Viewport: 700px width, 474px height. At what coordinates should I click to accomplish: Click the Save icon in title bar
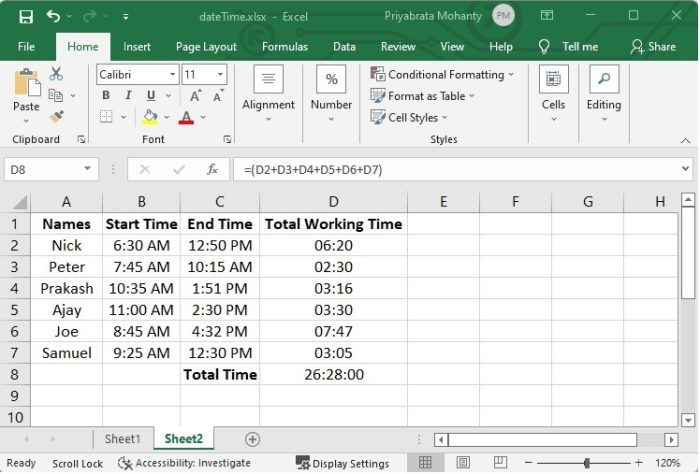click(26, 17)
